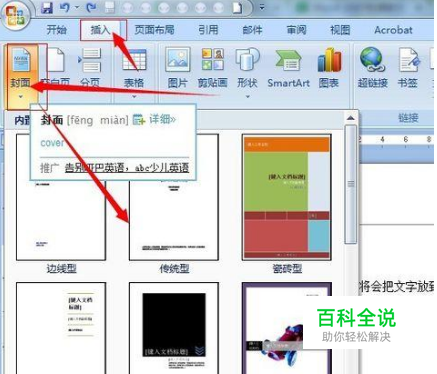Insert a picture with 图片

[178, 68]
